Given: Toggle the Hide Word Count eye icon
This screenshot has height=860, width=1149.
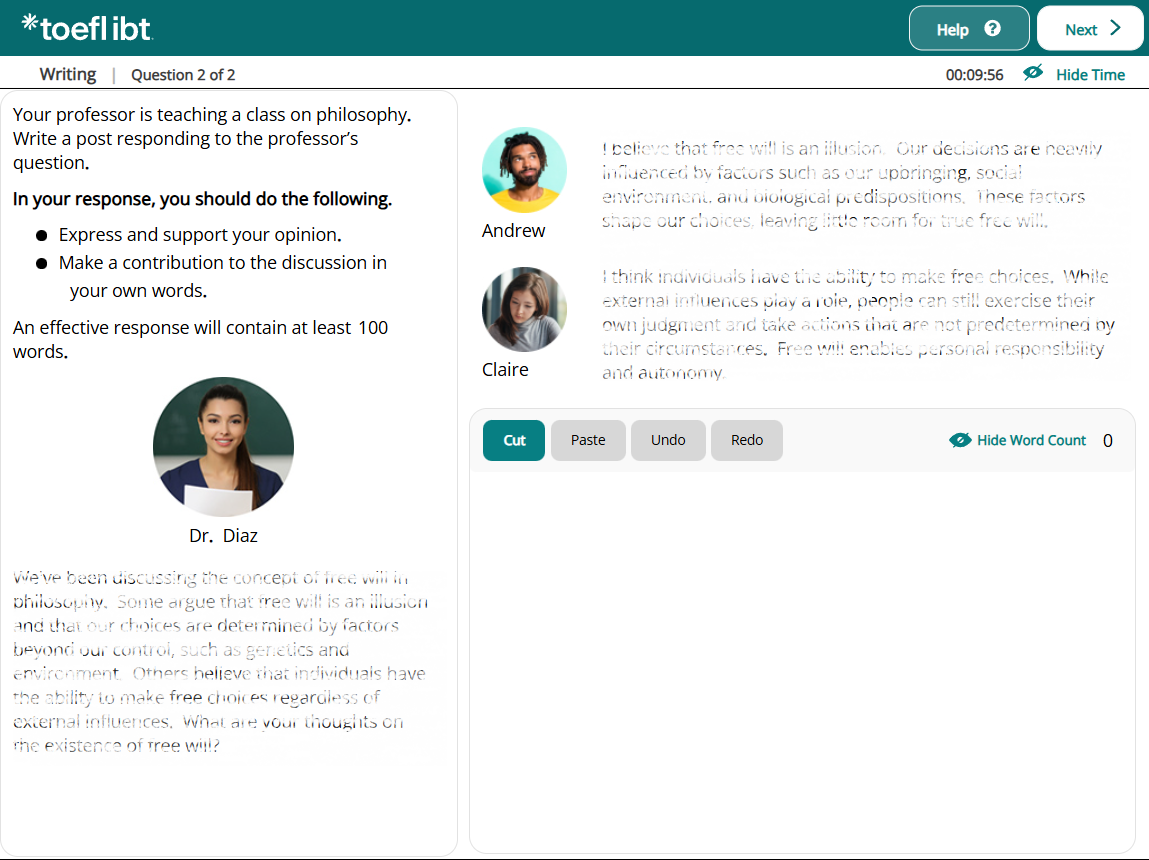Looking at the screenshot, I should click(960, 440).
